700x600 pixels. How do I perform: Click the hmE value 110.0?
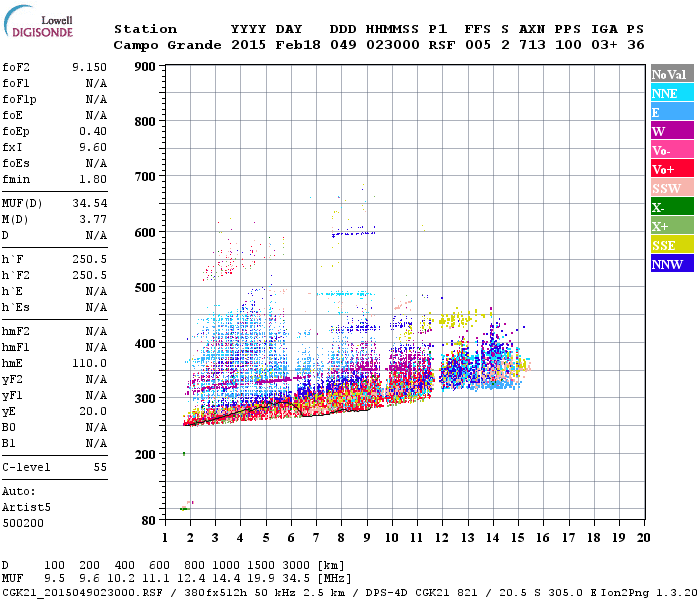(x=89, y=363)
